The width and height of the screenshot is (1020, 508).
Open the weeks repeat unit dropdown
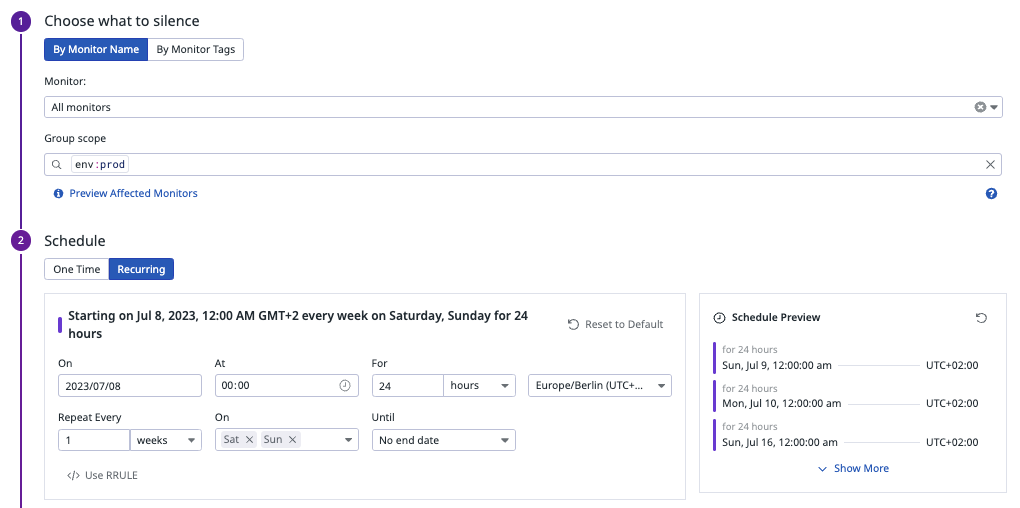click(166, 440)
